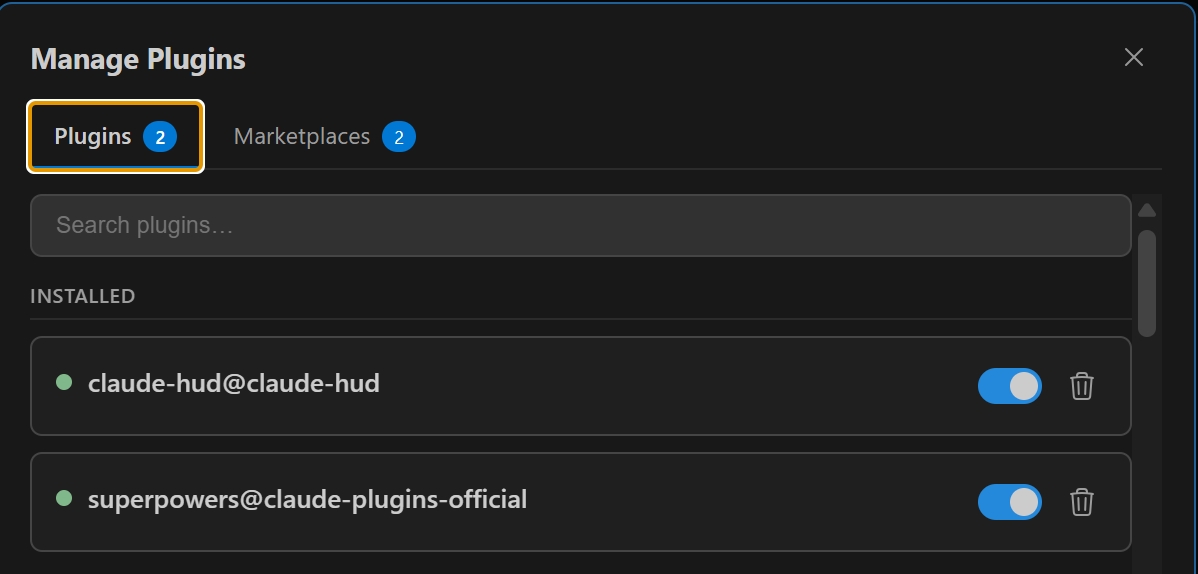Click the Manage Plugins dialog title
The height and width of the screenshot is (574, 1198).
138,59
